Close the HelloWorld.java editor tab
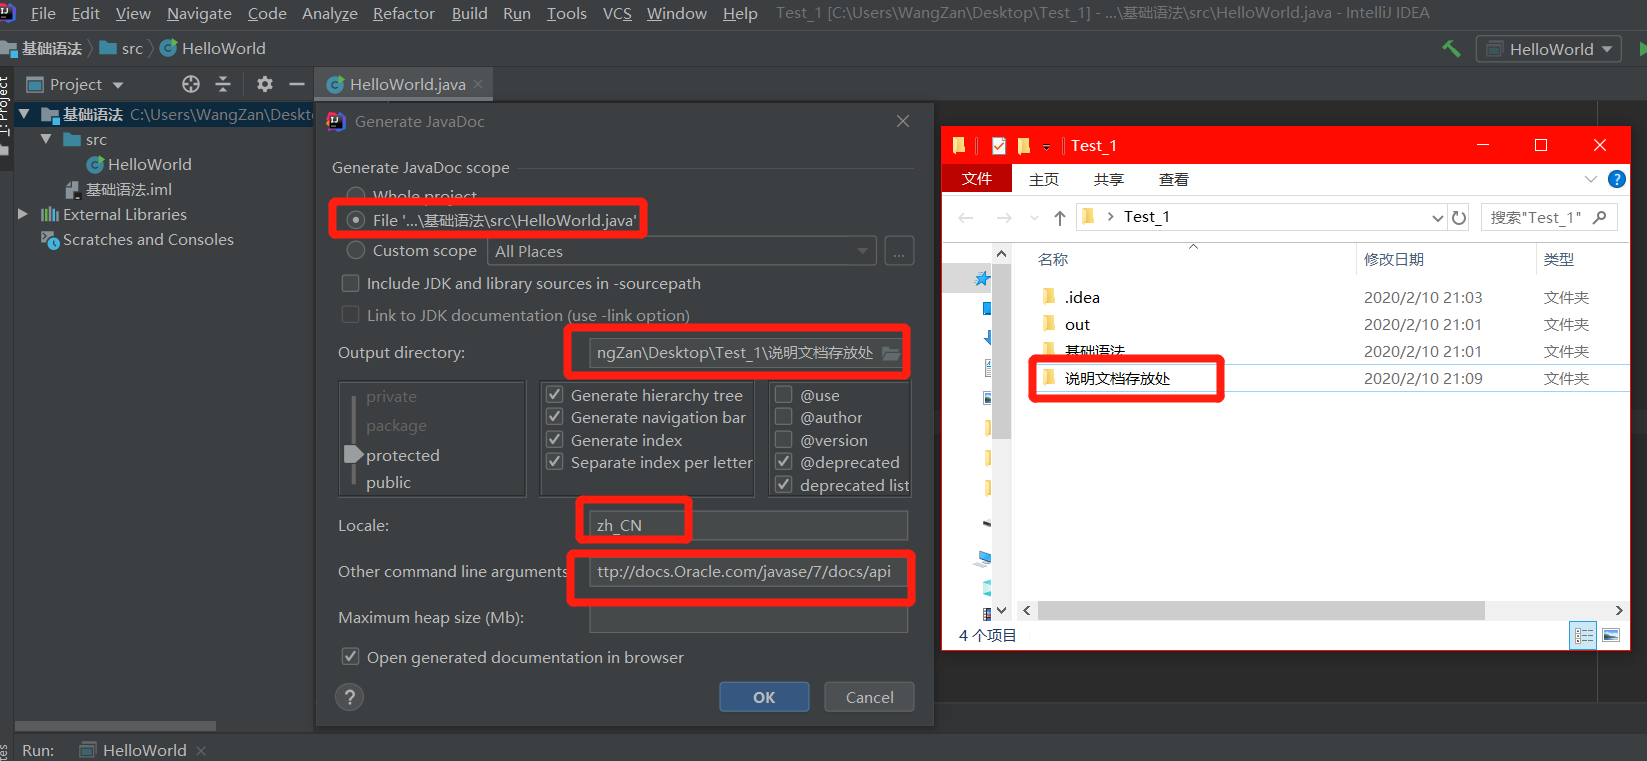1647x761 pixels. (478, 84)
